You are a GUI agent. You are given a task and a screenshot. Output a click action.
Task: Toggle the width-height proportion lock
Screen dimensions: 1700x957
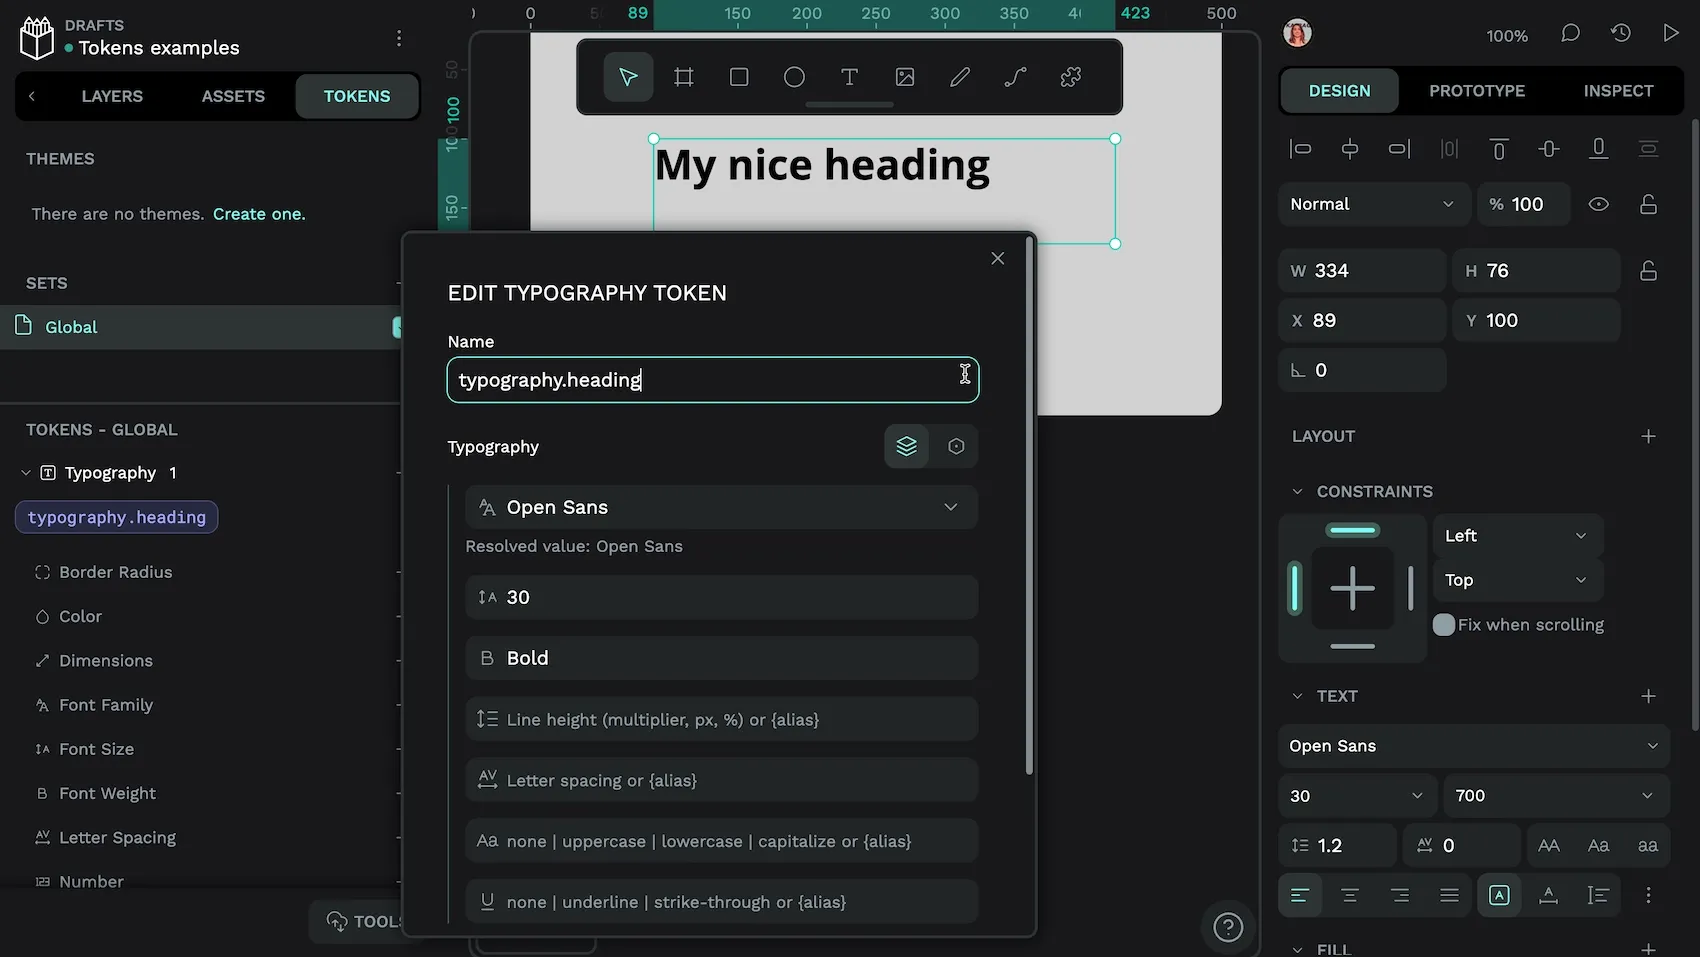(1648, 271)
